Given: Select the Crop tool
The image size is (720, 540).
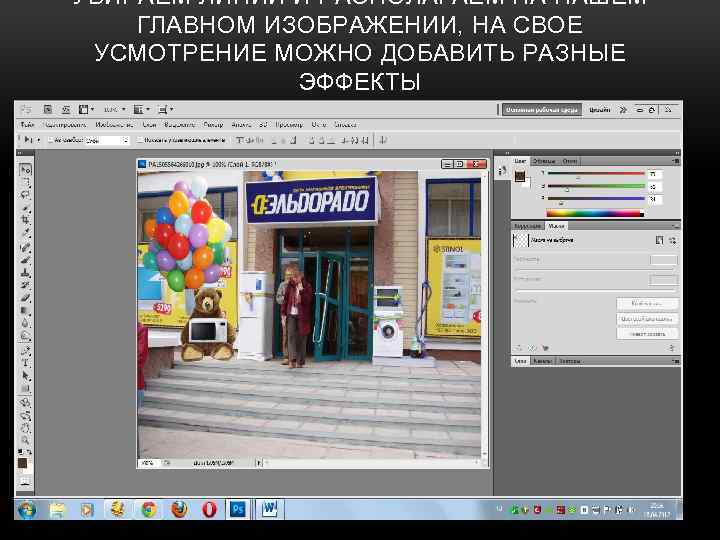Looking at the screenshot, I should click(x=25, y=220).
